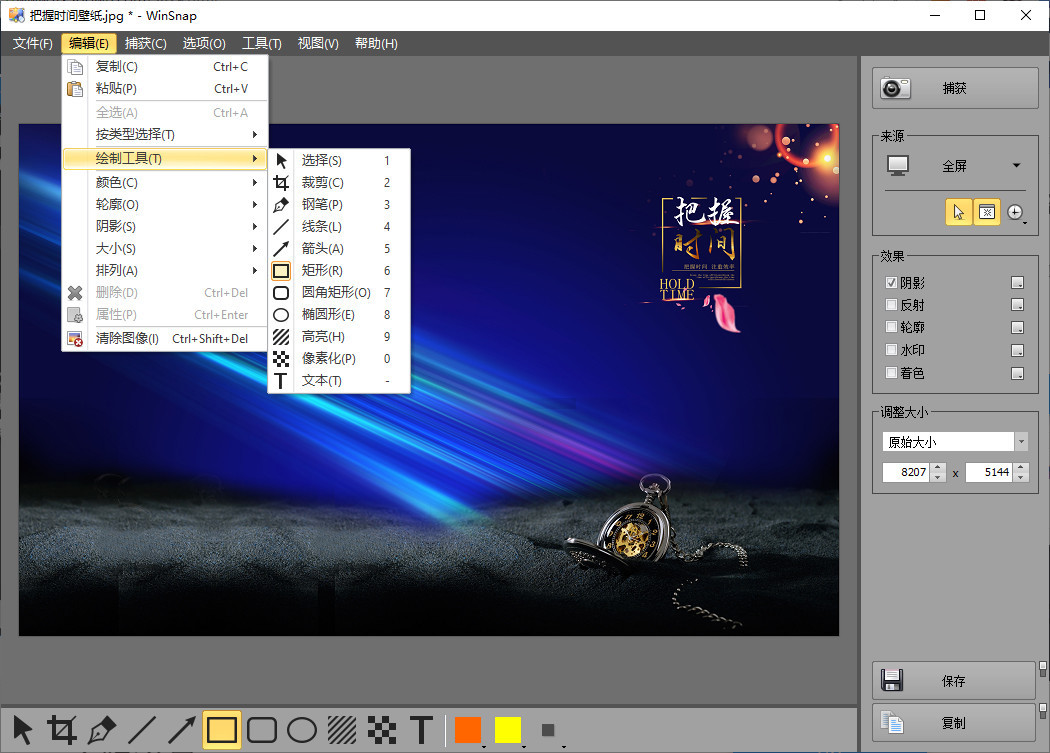Screen dimensions: 1050x753
Task: Click the width field showing 8207
Action: tap(906, 472)
